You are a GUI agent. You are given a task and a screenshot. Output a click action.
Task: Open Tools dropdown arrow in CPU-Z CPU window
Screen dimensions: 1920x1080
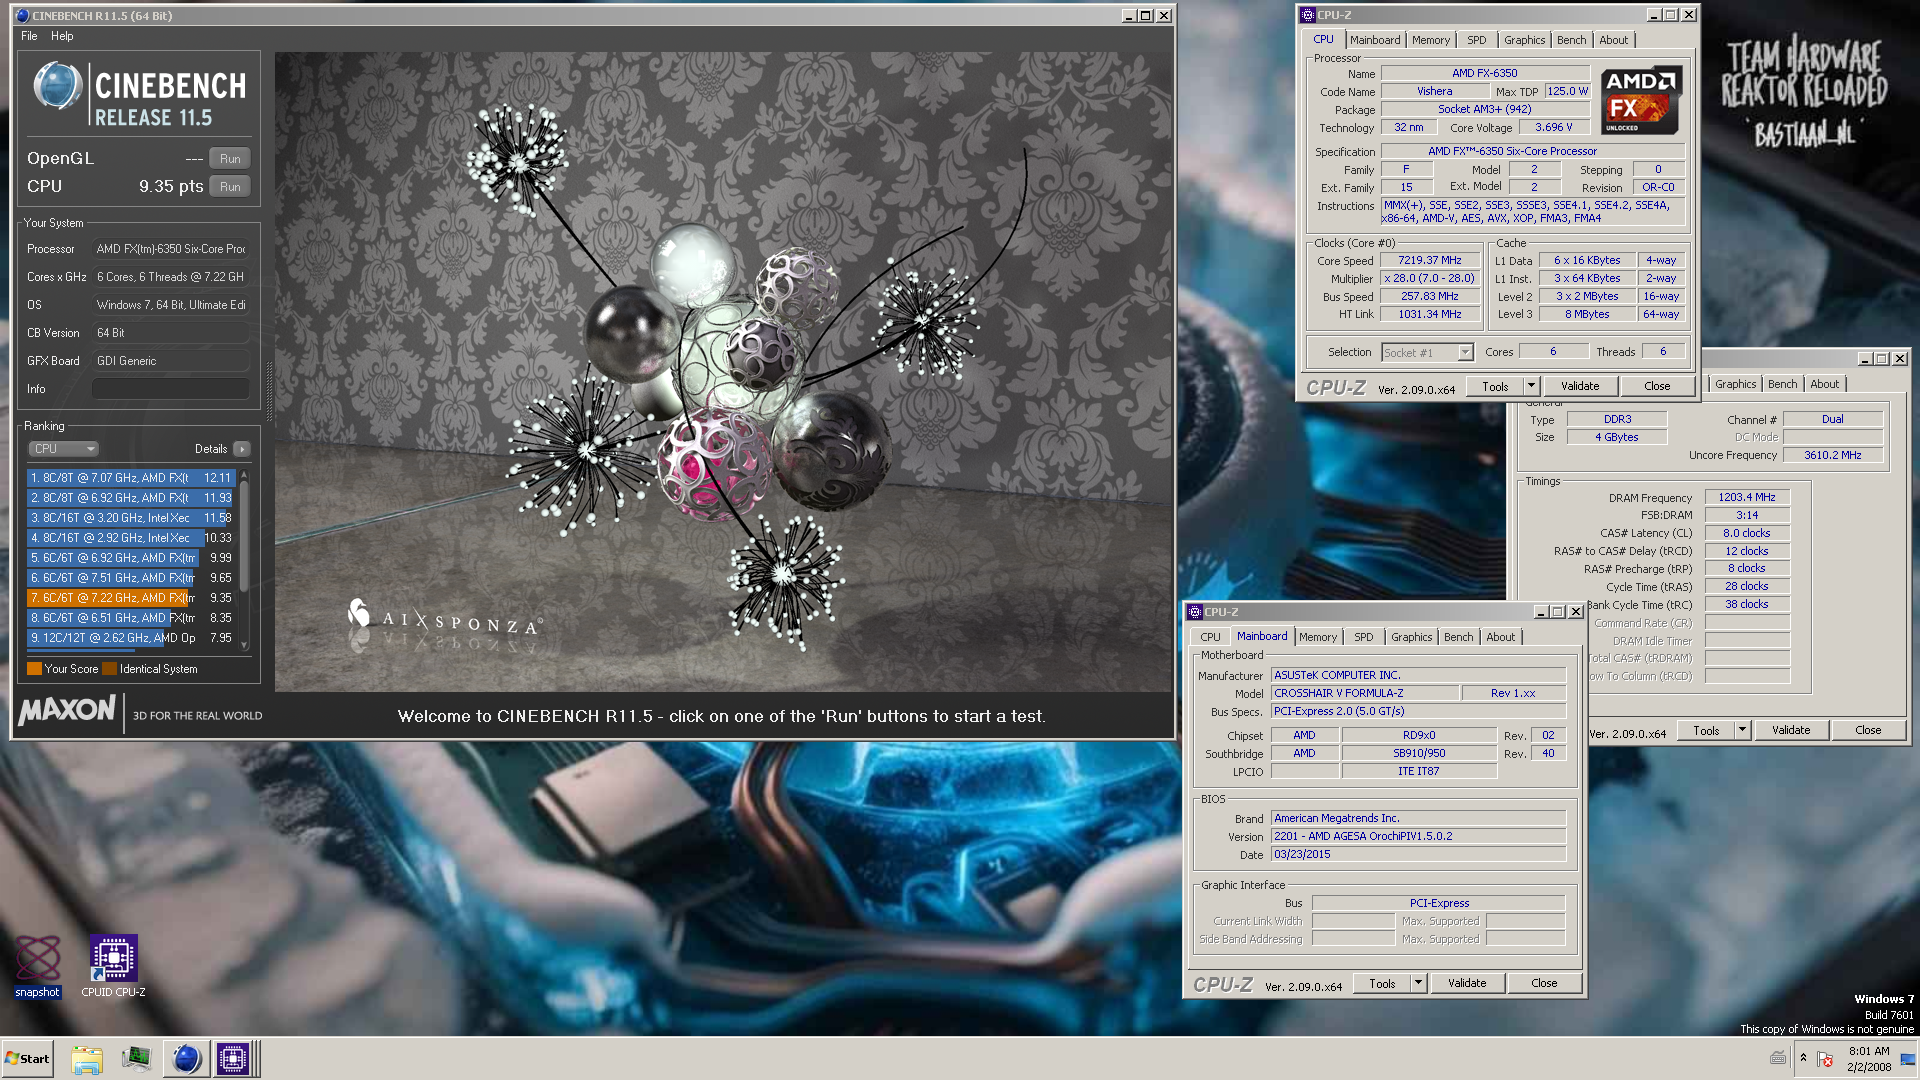tap(1531, 387)
